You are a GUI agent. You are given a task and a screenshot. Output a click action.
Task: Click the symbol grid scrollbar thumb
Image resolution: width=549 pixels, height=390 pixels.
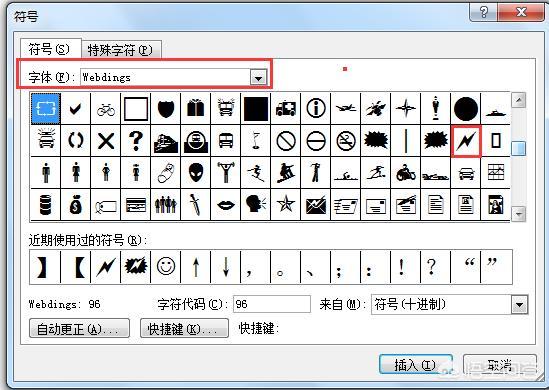[x=519, y=148]
